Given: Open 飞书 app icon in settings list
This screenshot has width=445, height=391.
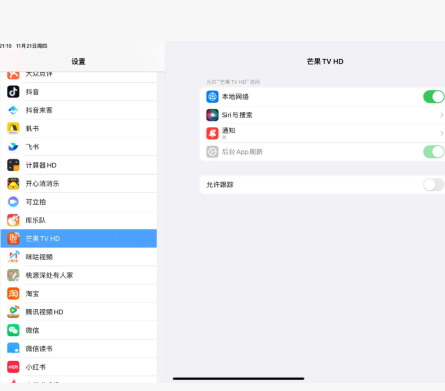Looking at the screenshot, I should 13,147.
